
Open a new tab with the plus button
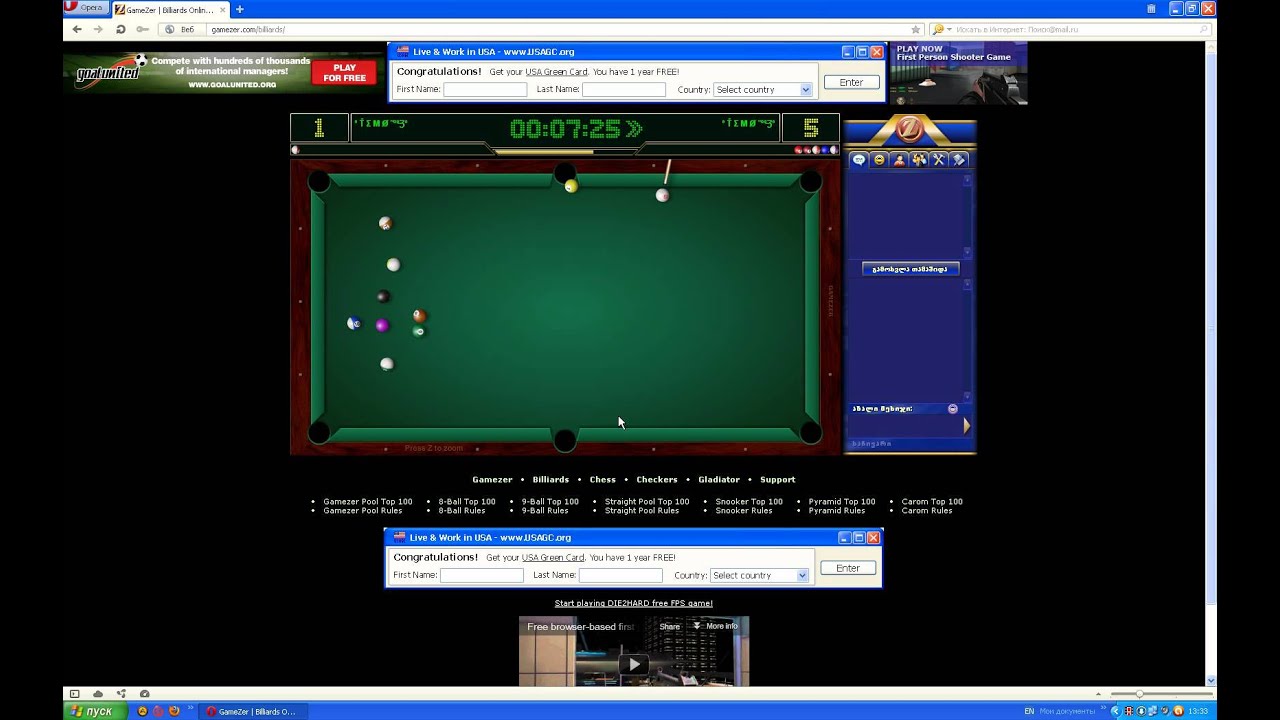[239, 9]
